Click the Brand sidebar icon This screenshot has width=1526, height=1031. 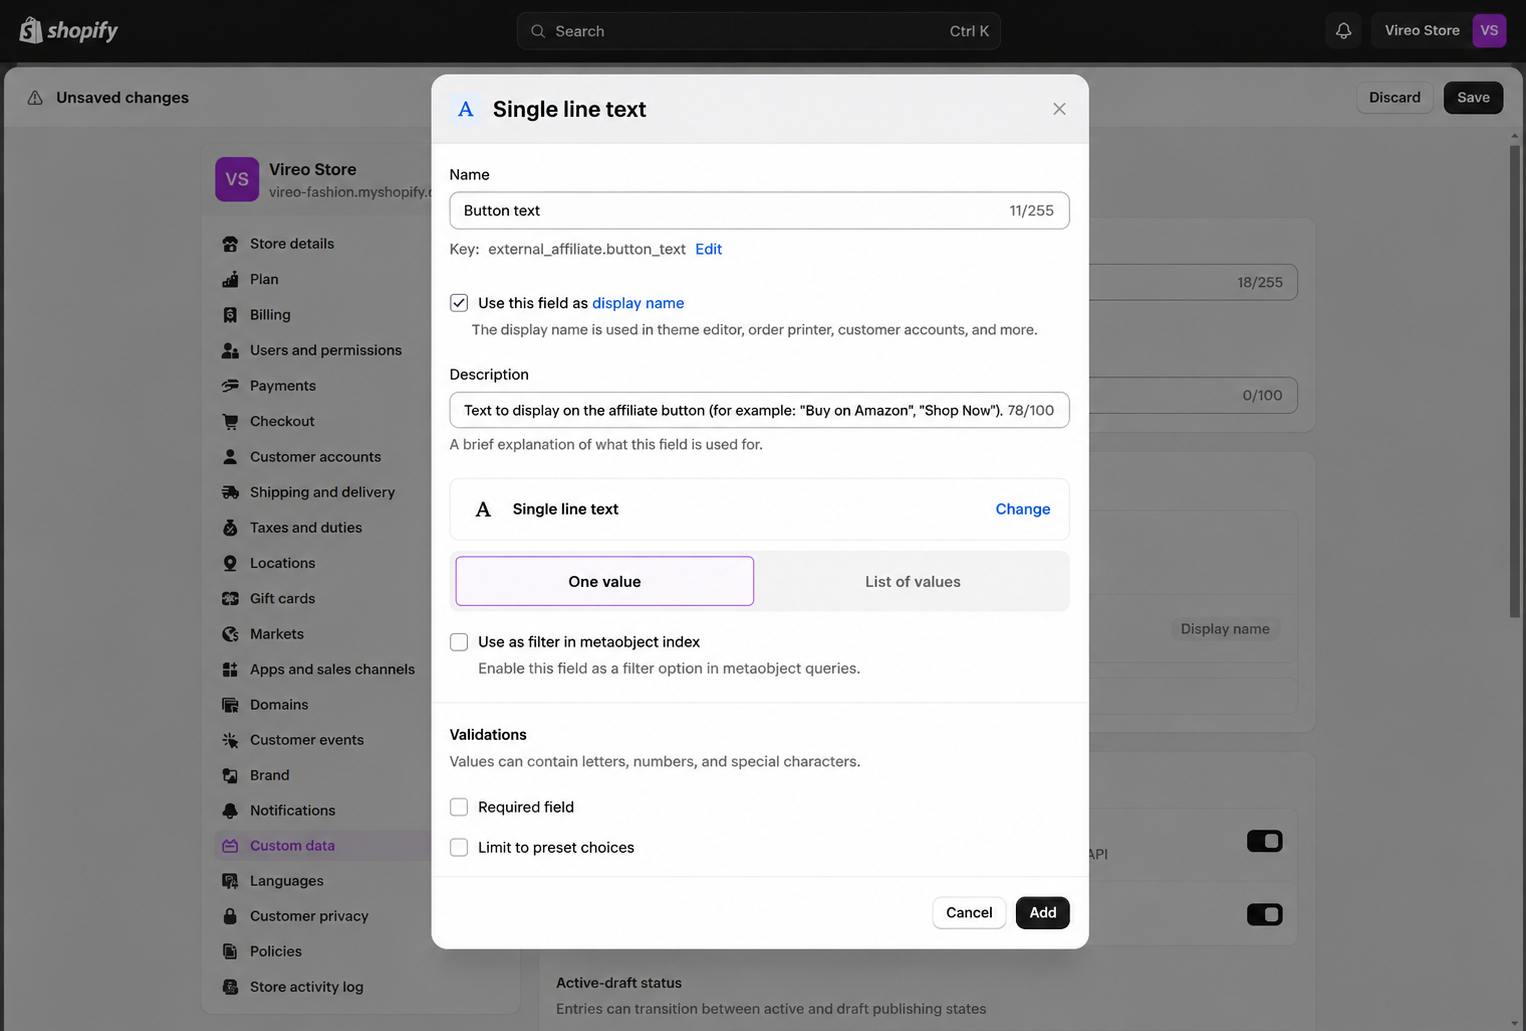(230, 776)
